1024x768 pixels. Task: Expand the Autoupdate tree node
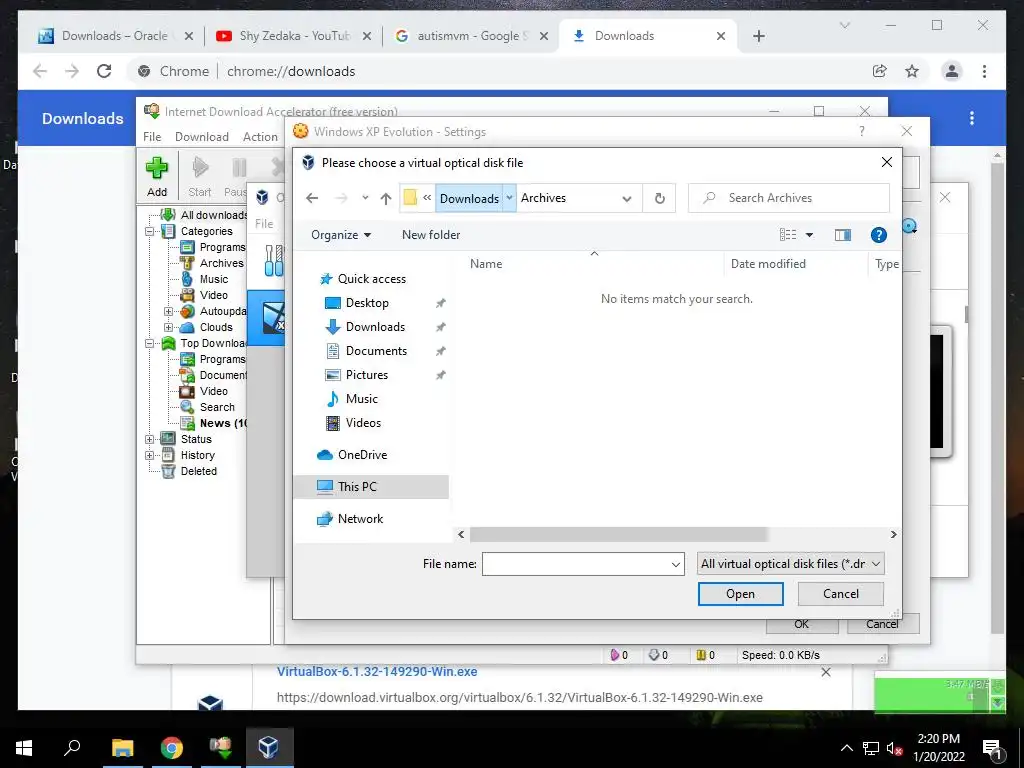point(168,312)
